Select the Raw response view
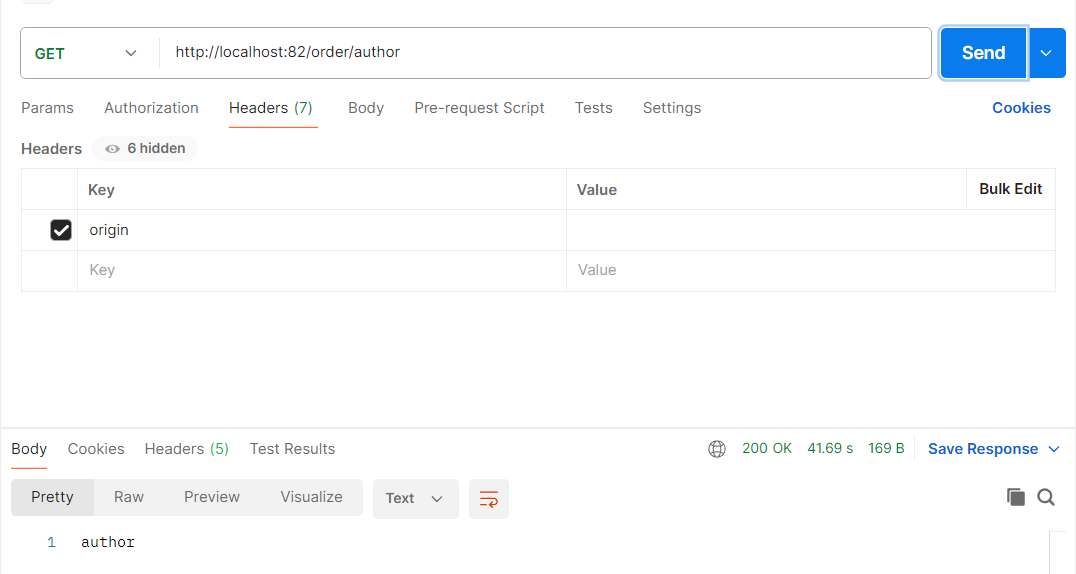1076x574 pixels. tap(129, 497)
